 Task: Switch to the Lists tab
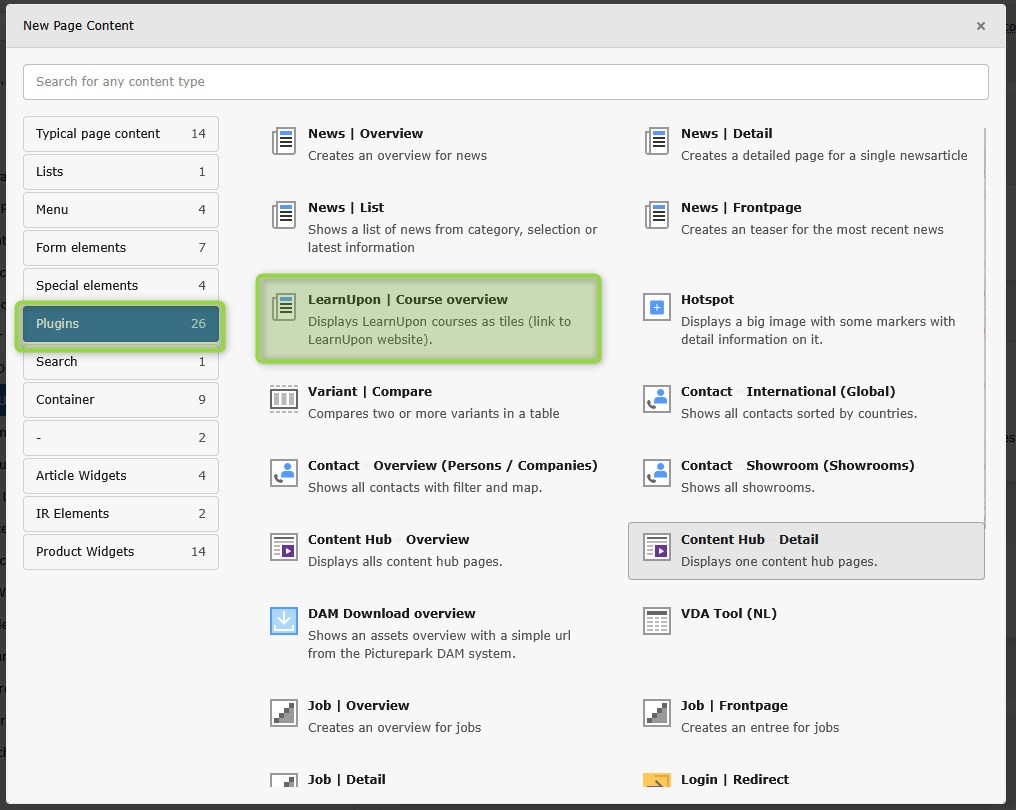(x=121, y=172)
